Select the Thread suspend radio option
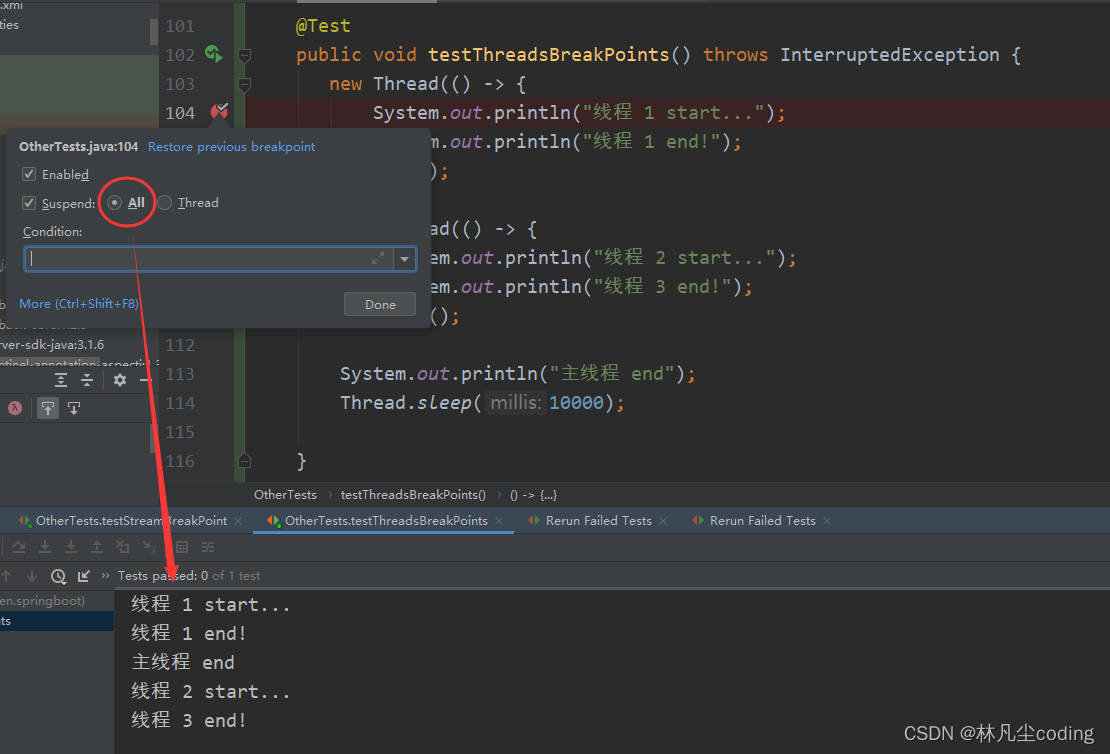Image resolution: width=1110 pixels, height=754 pixels. pos(164,203)
